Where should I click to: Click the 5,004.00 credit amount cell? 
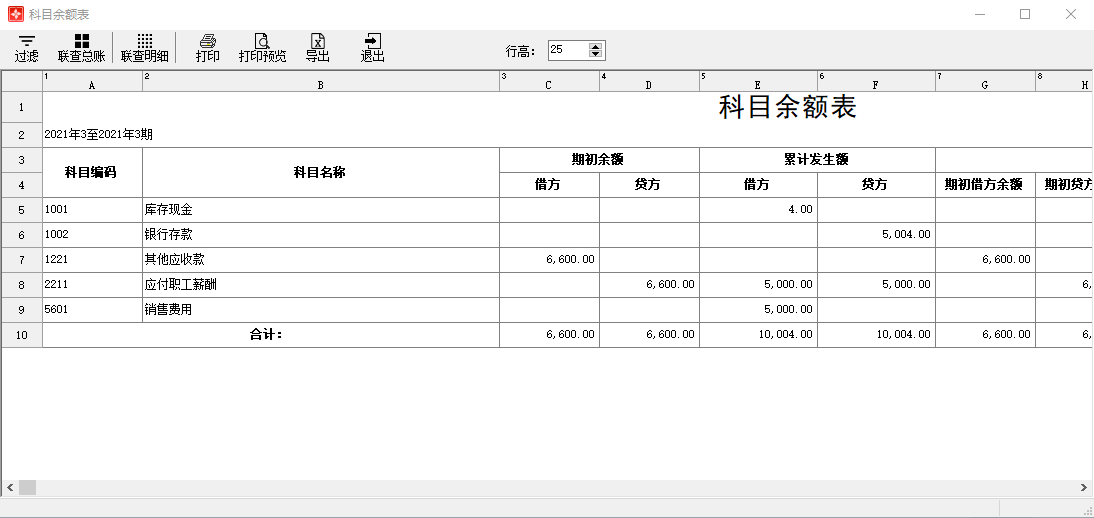point(876,235)
